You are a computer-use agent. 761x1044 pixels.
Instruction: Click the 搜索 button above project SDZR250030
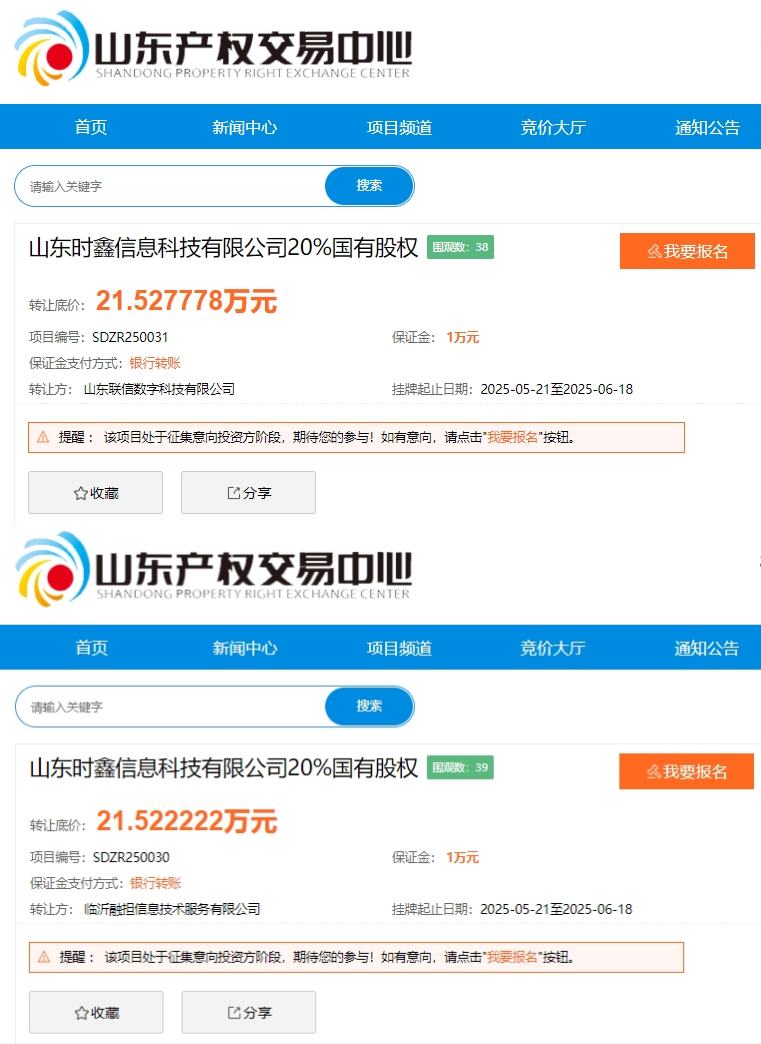pos(369,706)
